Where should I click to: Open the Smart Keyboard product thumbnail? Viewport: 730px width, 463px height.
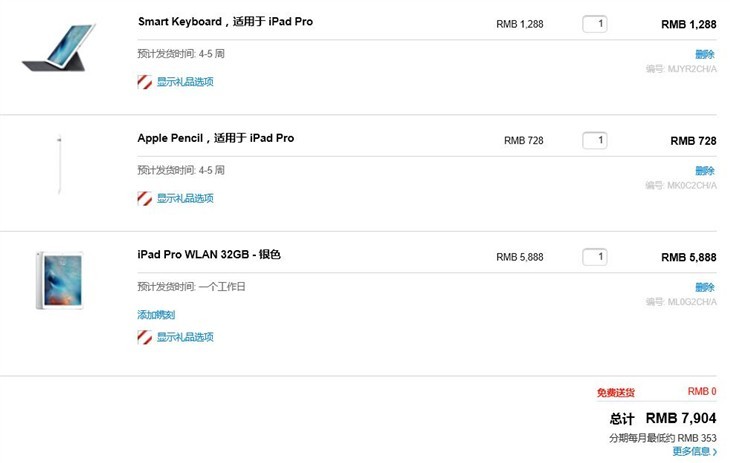(60, 48)
